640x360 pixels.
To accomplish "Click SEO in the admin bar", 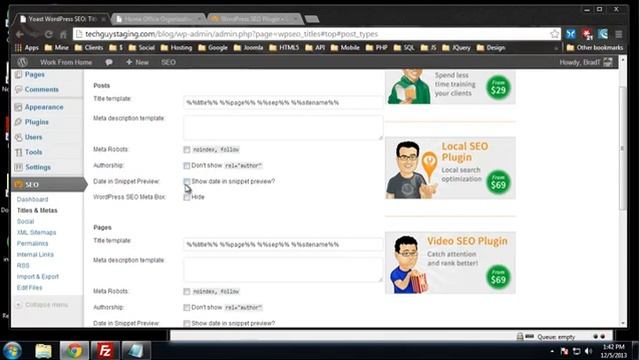I will tap(168, 62).
